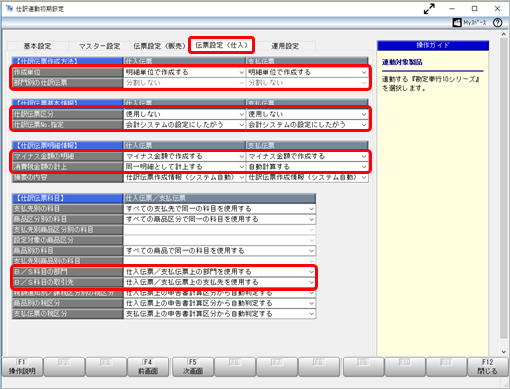This screenshot has width=510, height=389.
Task: Click 連動対象製品 guide heading
Action: click(x=402, y=62)
